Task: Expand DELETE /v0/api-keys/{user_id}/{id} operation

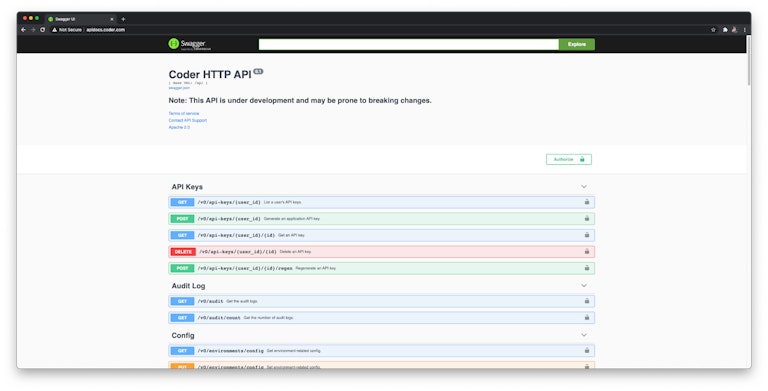Action: point(382,251)
